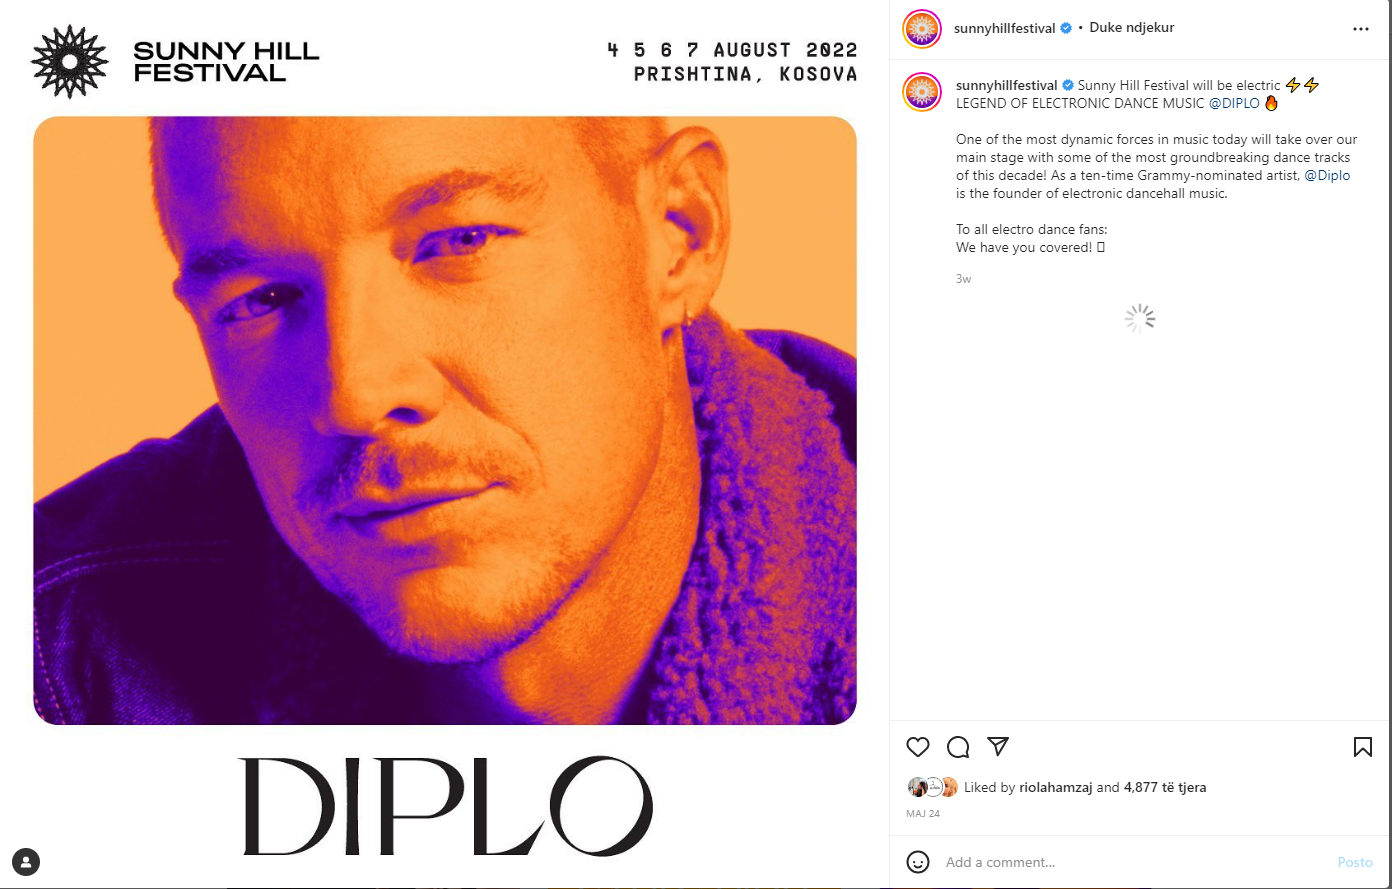Click the tagged people icon on the photo
1392x889 pixels.
(x=26, y=862)
